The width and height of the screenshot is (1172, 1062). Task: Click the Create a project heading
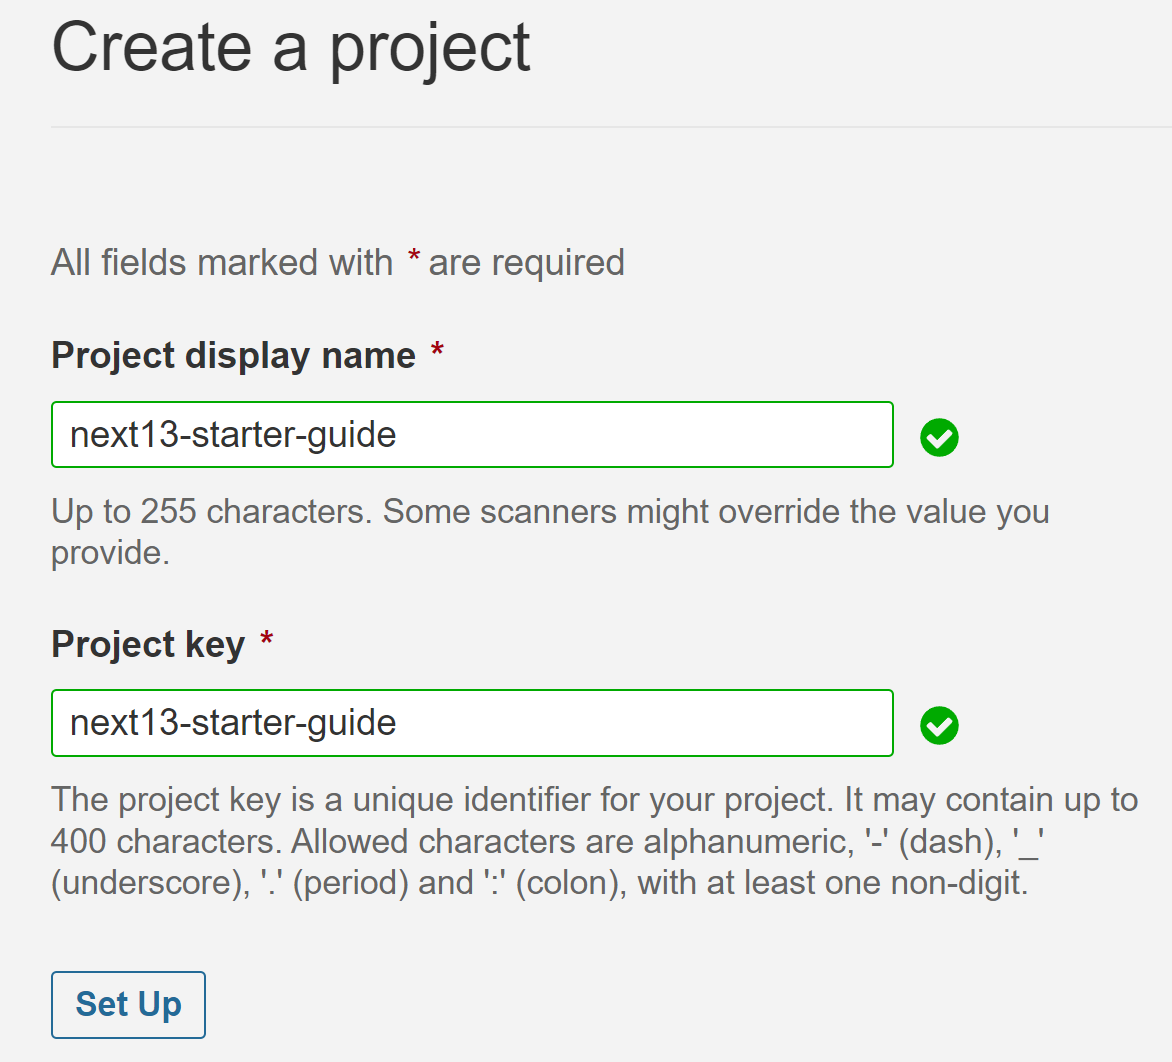291,46
